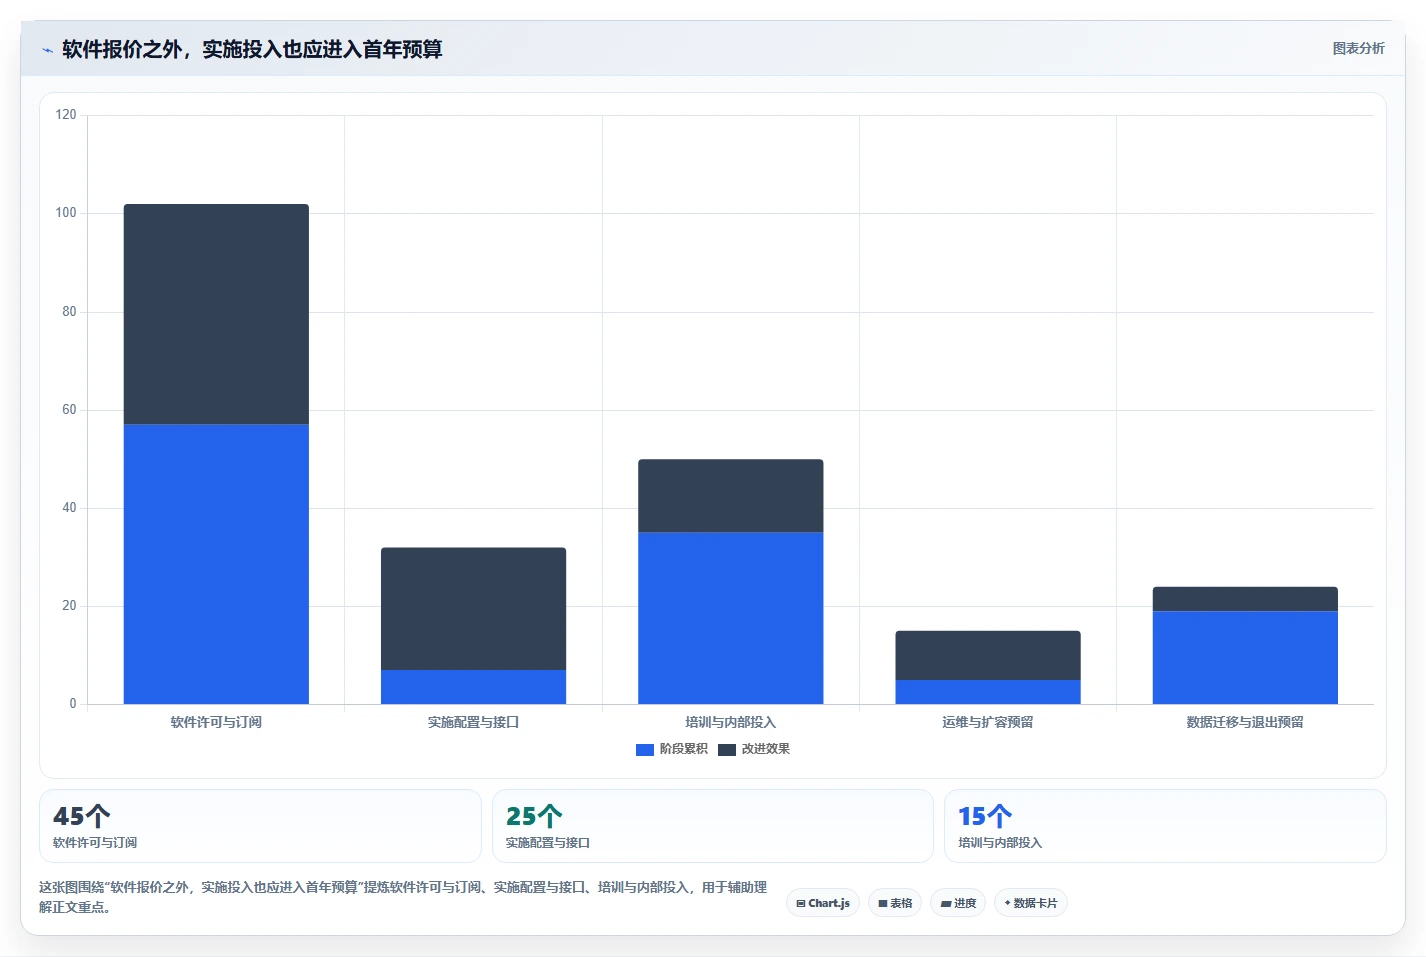Click the x-axis label 运维与扩容预留
This screenshot has width=1426, height=957.
pyautogui.click(x=988, y=722)
